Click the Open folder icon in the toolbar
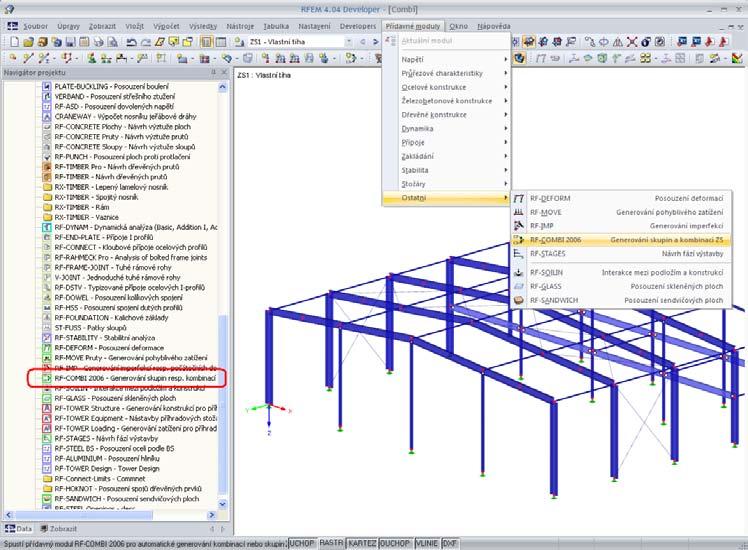 [x=28, y=42]
